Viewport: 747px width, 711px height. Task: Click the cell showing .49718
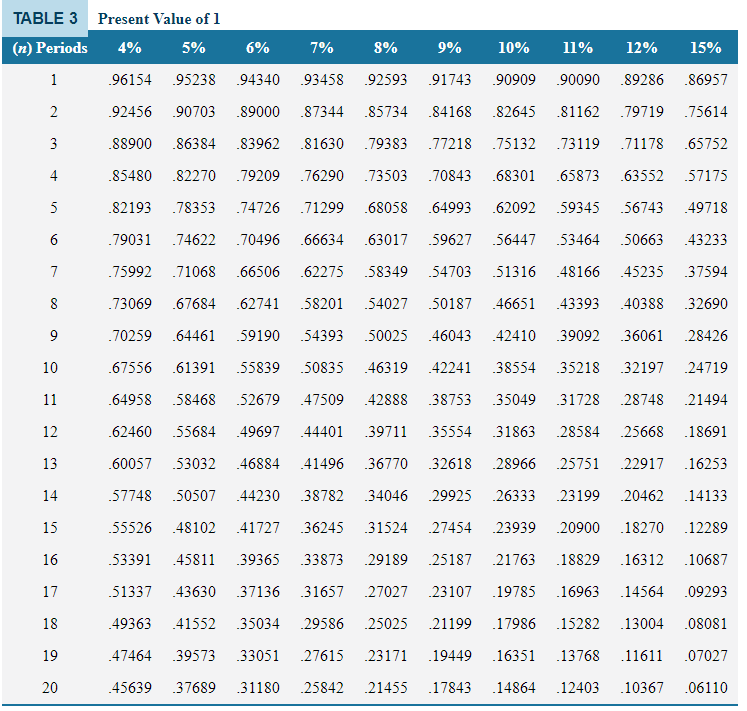click(x=706, y=208)
